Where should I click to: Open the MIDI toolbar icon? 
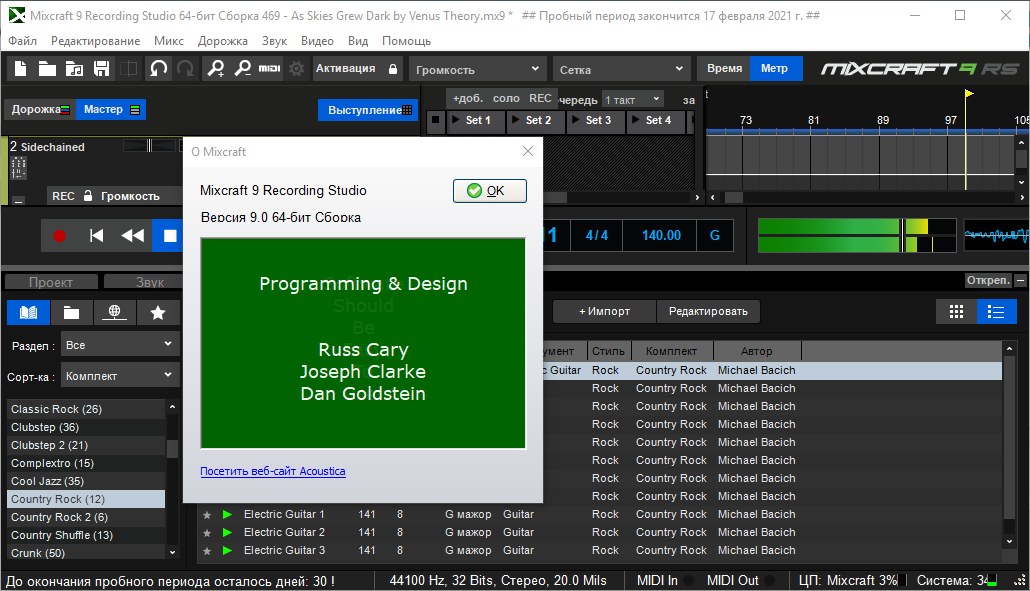click(x=269, y=69)
